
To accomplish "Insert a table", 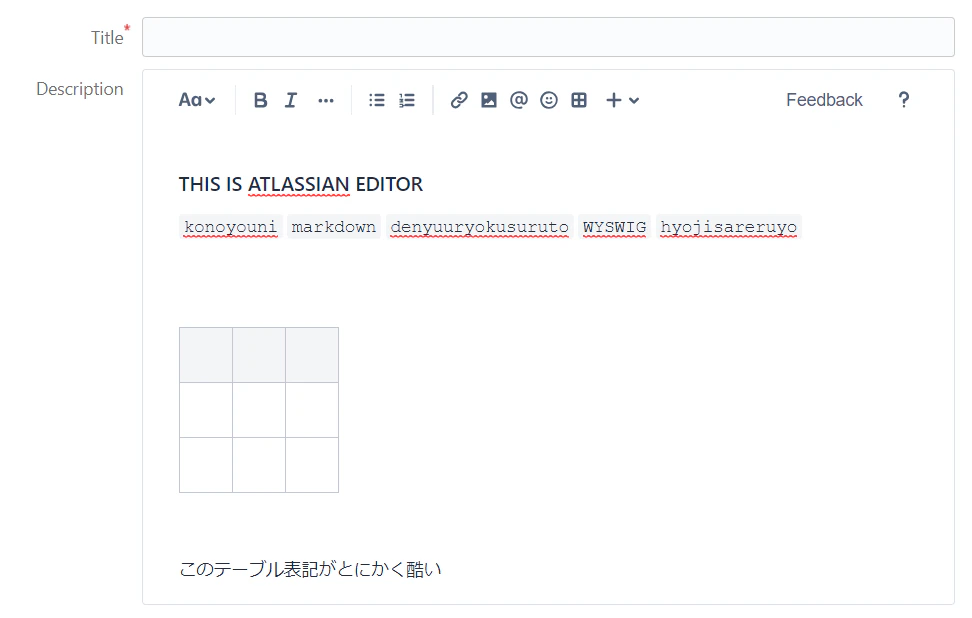I will [x=579, y=100].
